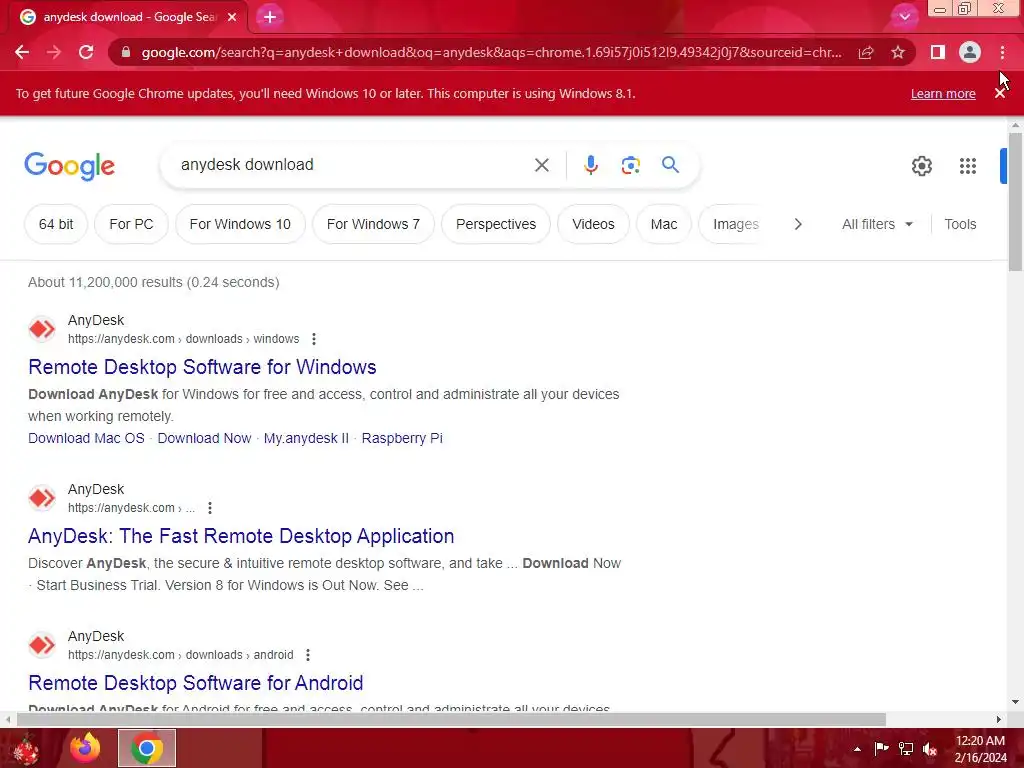Open options for the windows downloads result
Screen dimensions: 1024x768
point(314,339)
